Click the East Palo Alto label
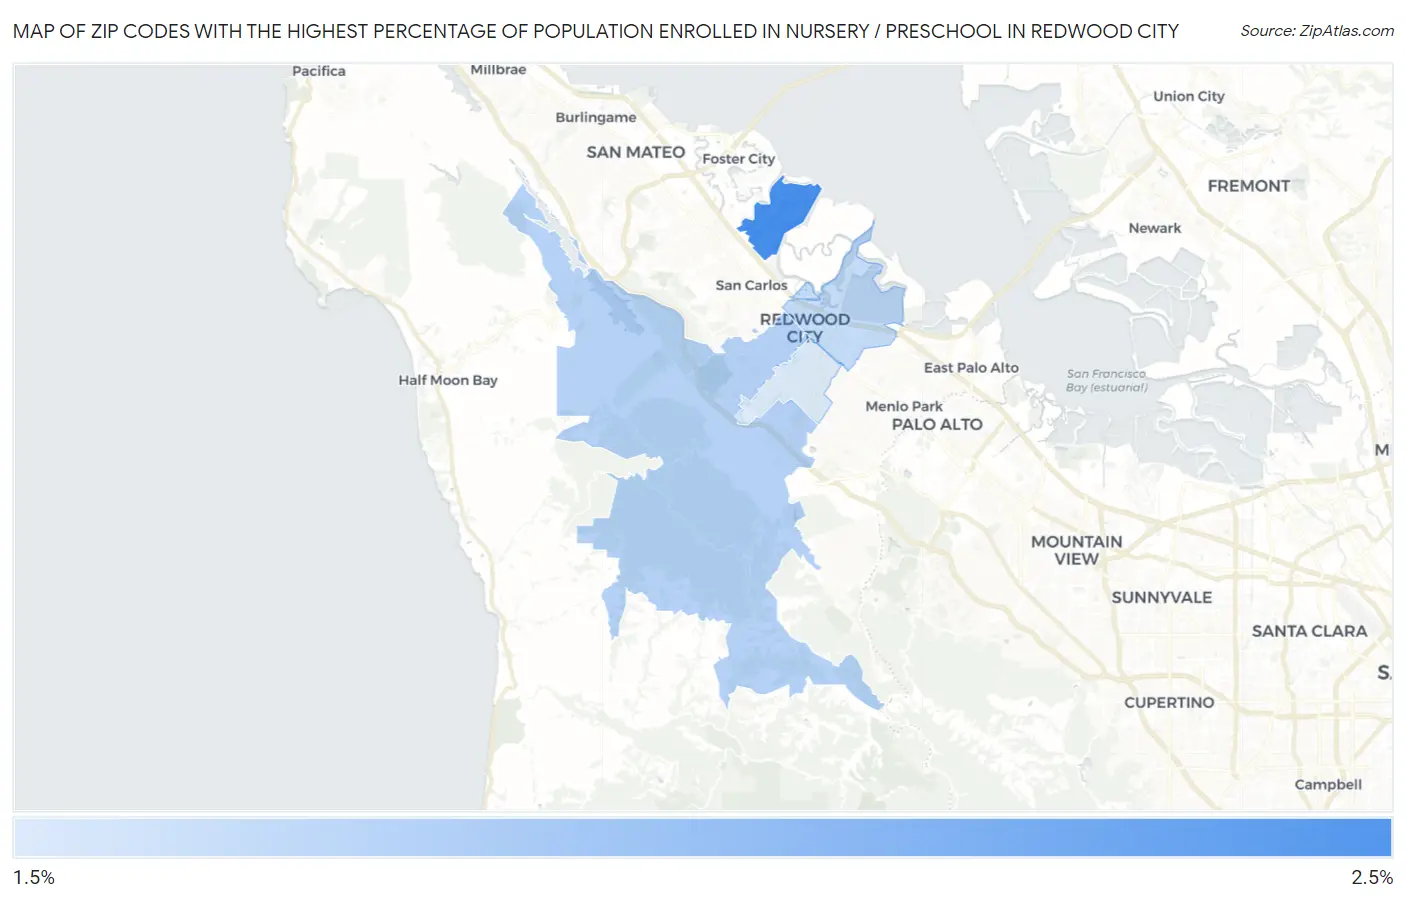This screenshot has height=899, width=1406. (971, 368)
